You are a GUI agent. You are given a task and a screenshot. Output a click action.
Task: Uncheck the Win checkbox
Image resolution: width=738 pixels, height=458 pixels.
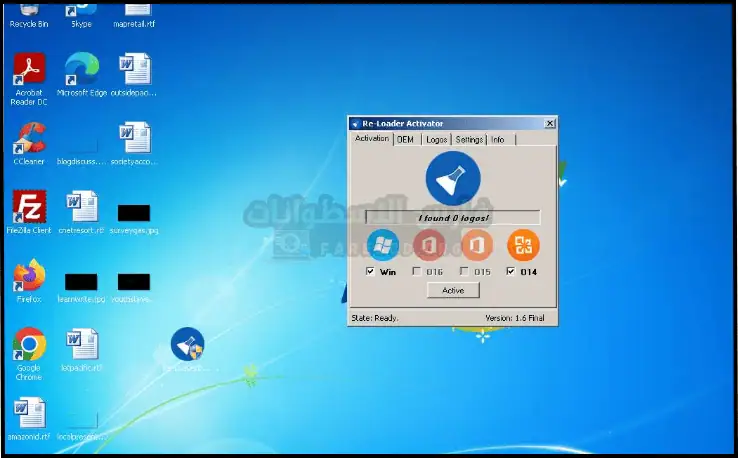[x=371, y=272]
